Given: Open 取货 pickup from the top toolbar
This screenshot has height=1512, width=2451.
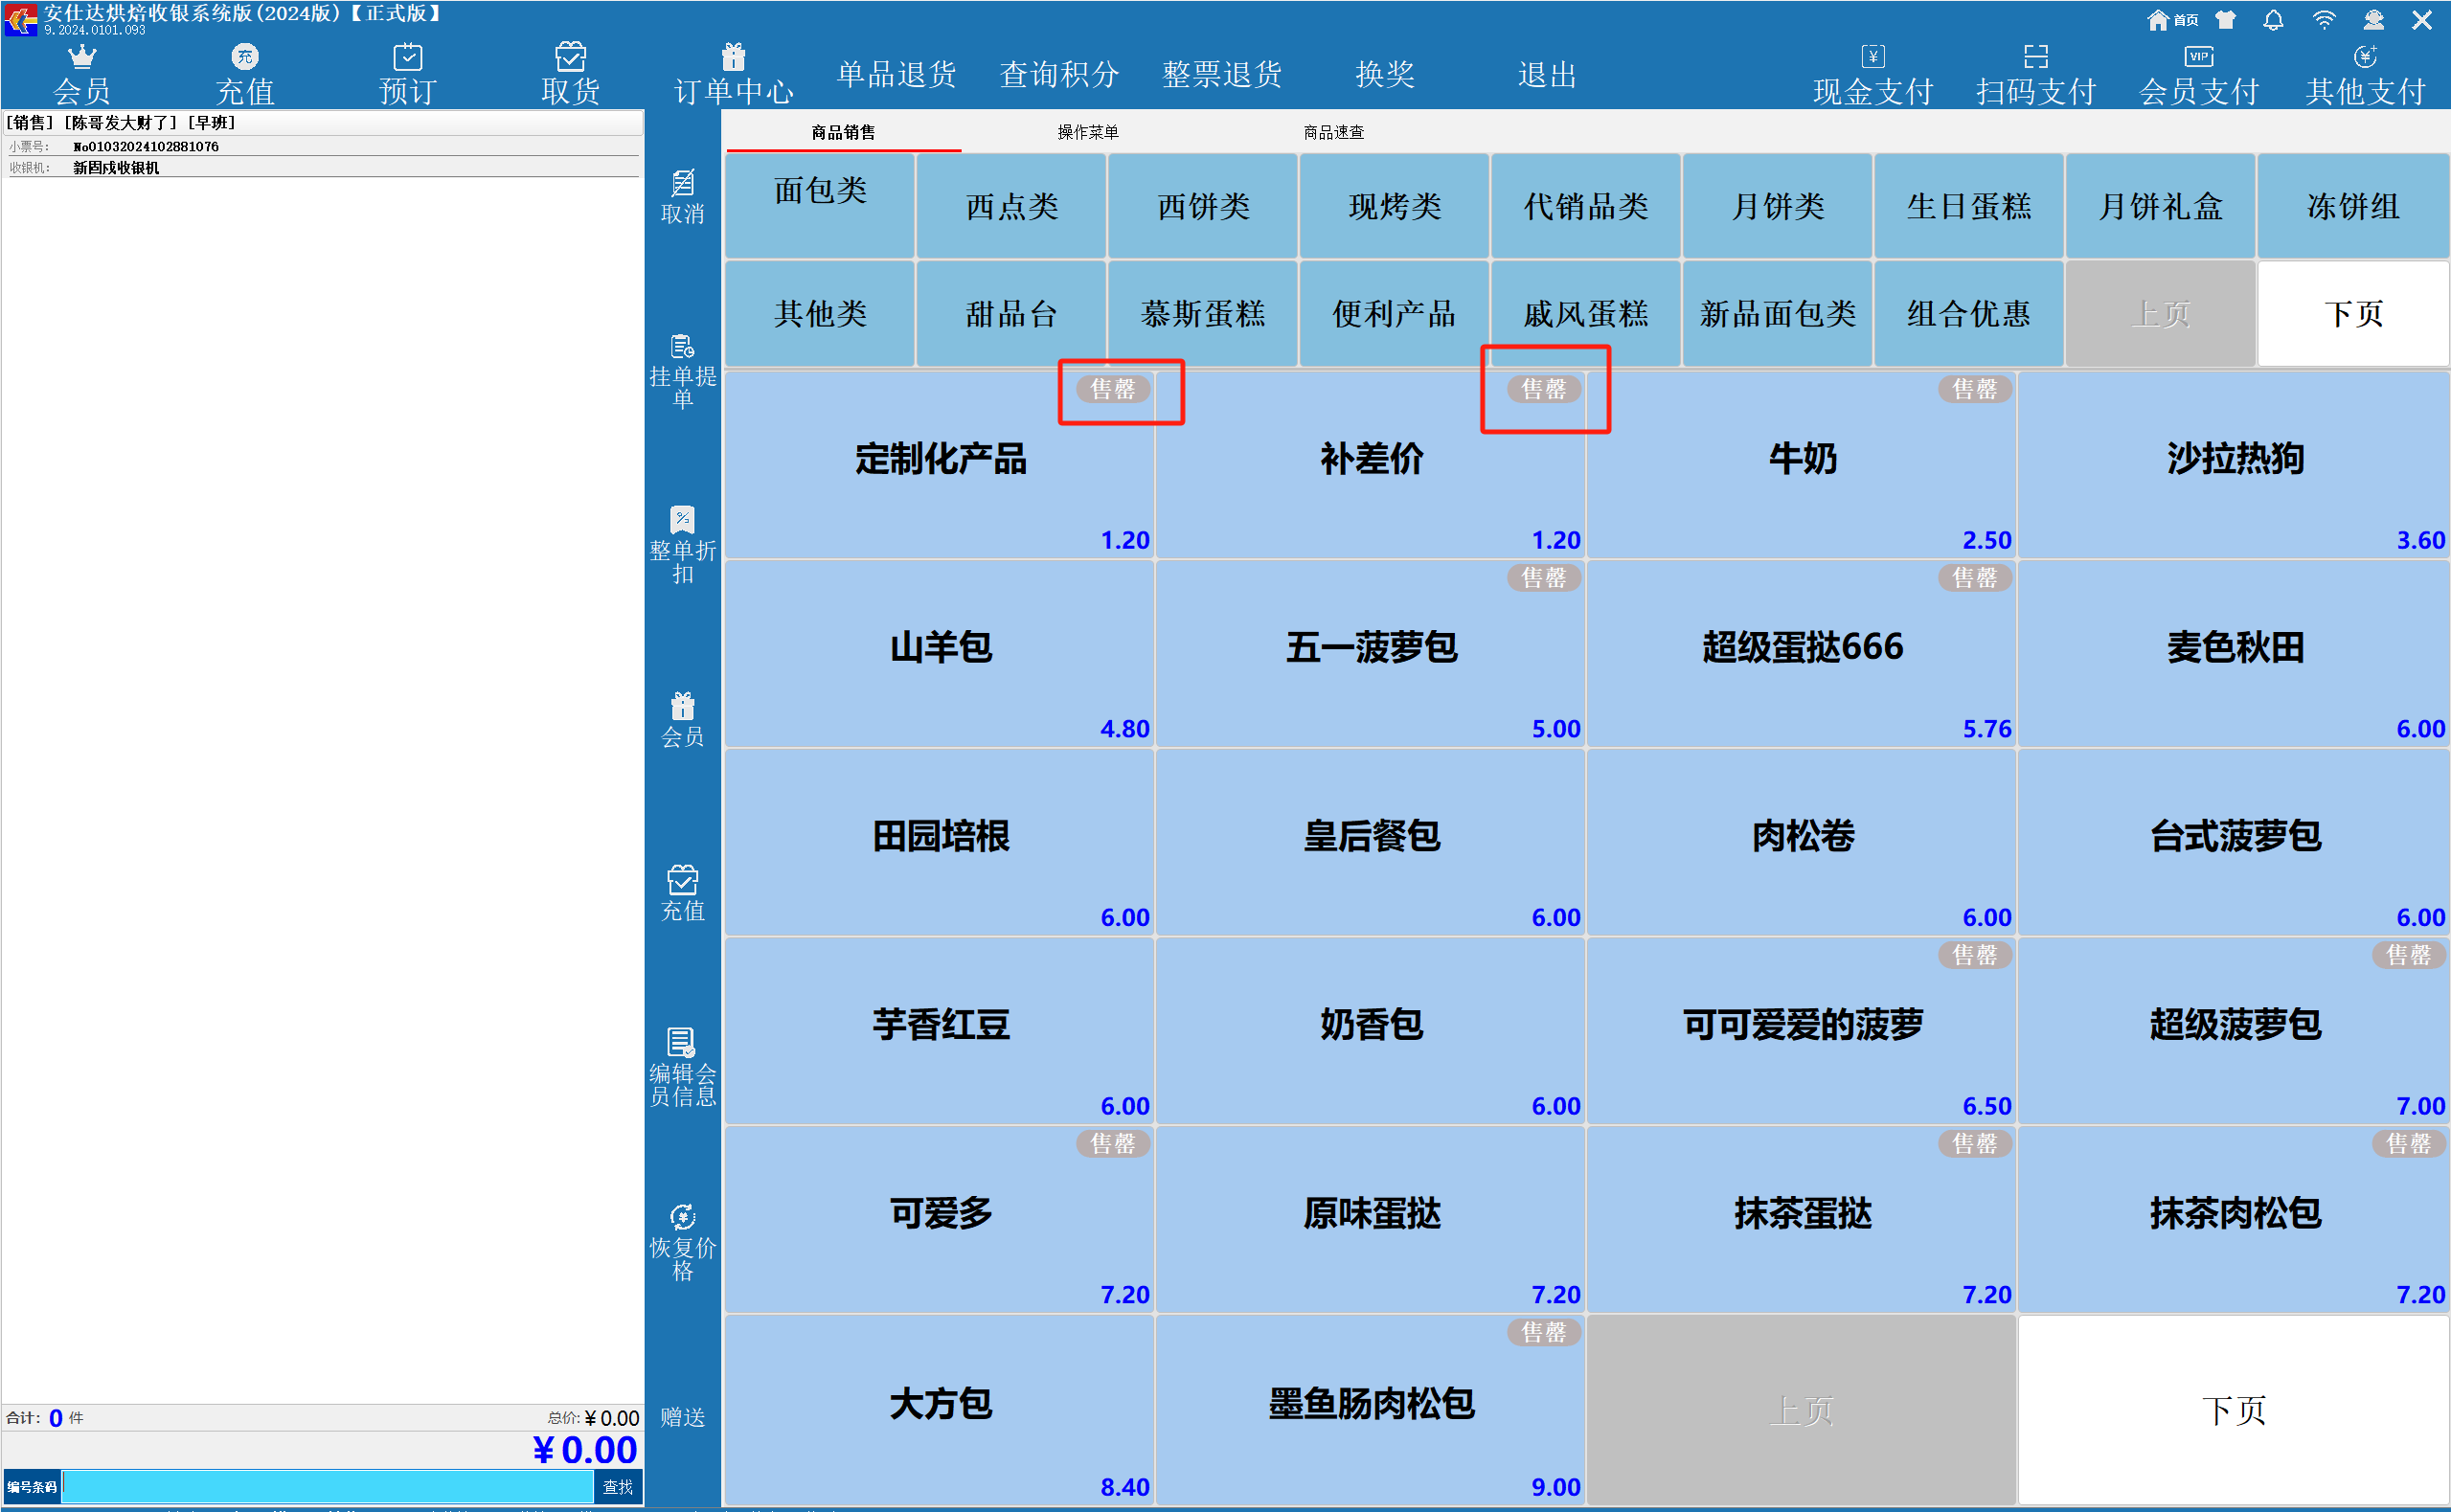Looking at the screenshot, I should (x=570, y=73).
